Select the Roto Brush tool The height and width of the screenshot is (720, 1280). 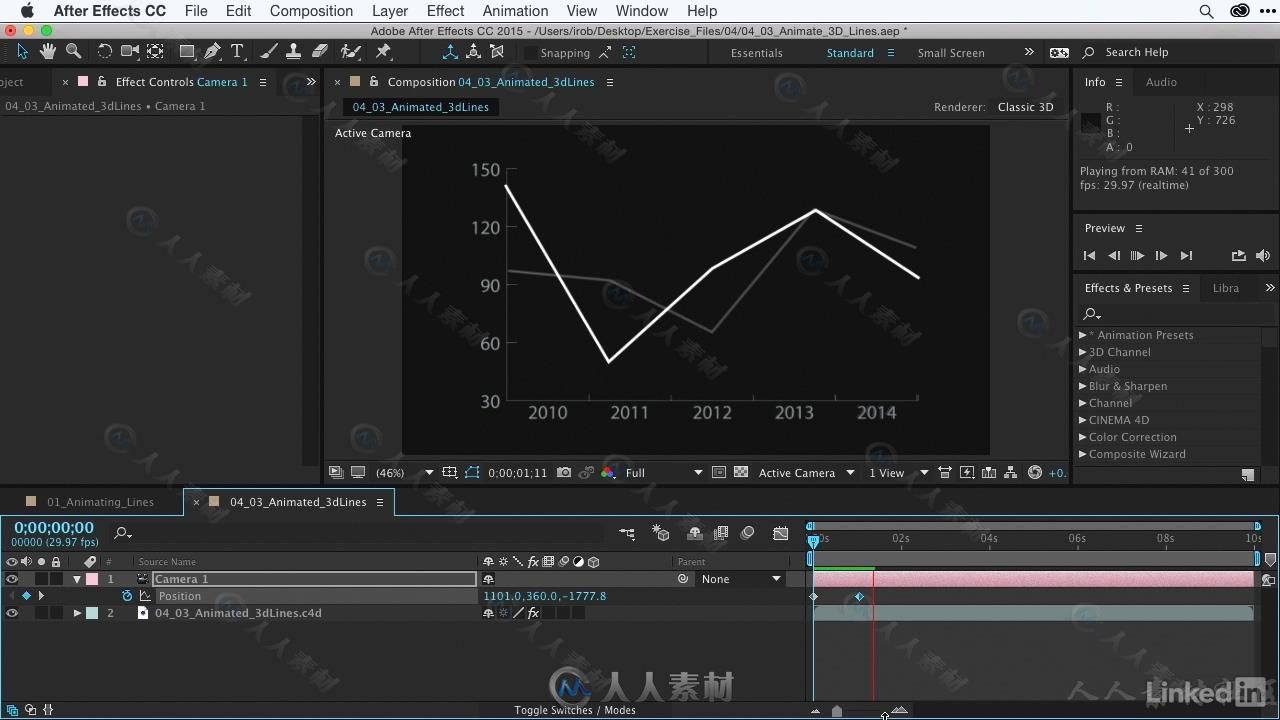350,51
